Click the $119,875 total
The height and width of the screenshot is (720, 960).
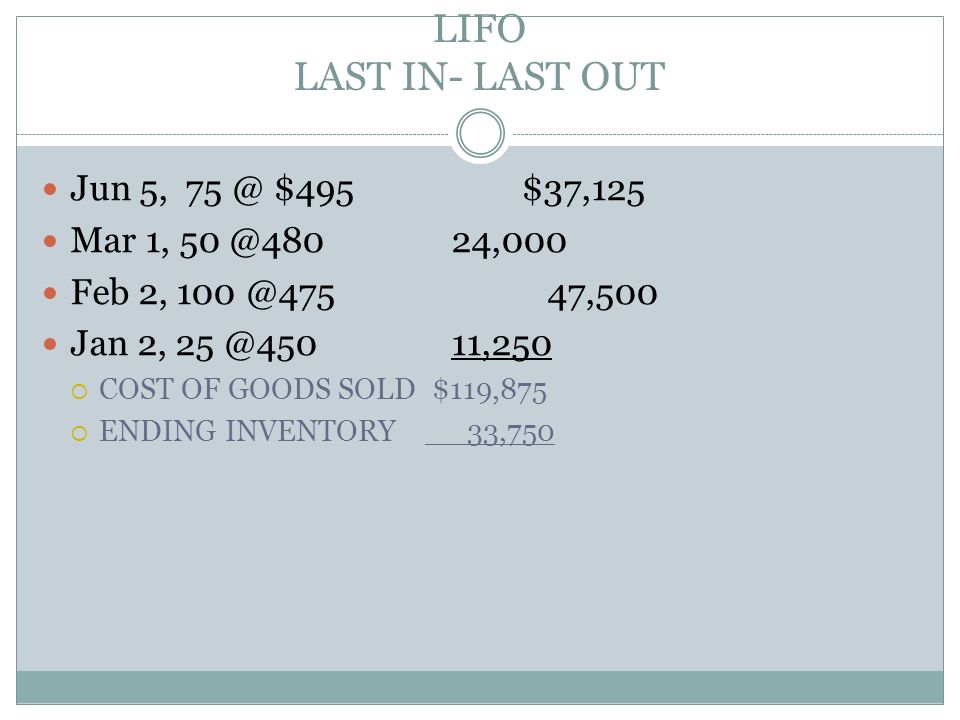[x=490, y=391]
